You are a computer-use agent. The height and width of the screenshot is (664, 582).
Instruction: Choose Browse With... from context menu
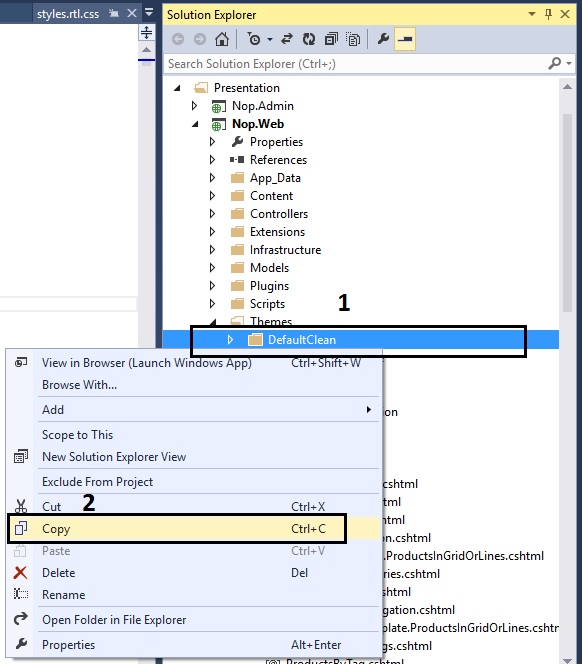(x=194, y=385)
